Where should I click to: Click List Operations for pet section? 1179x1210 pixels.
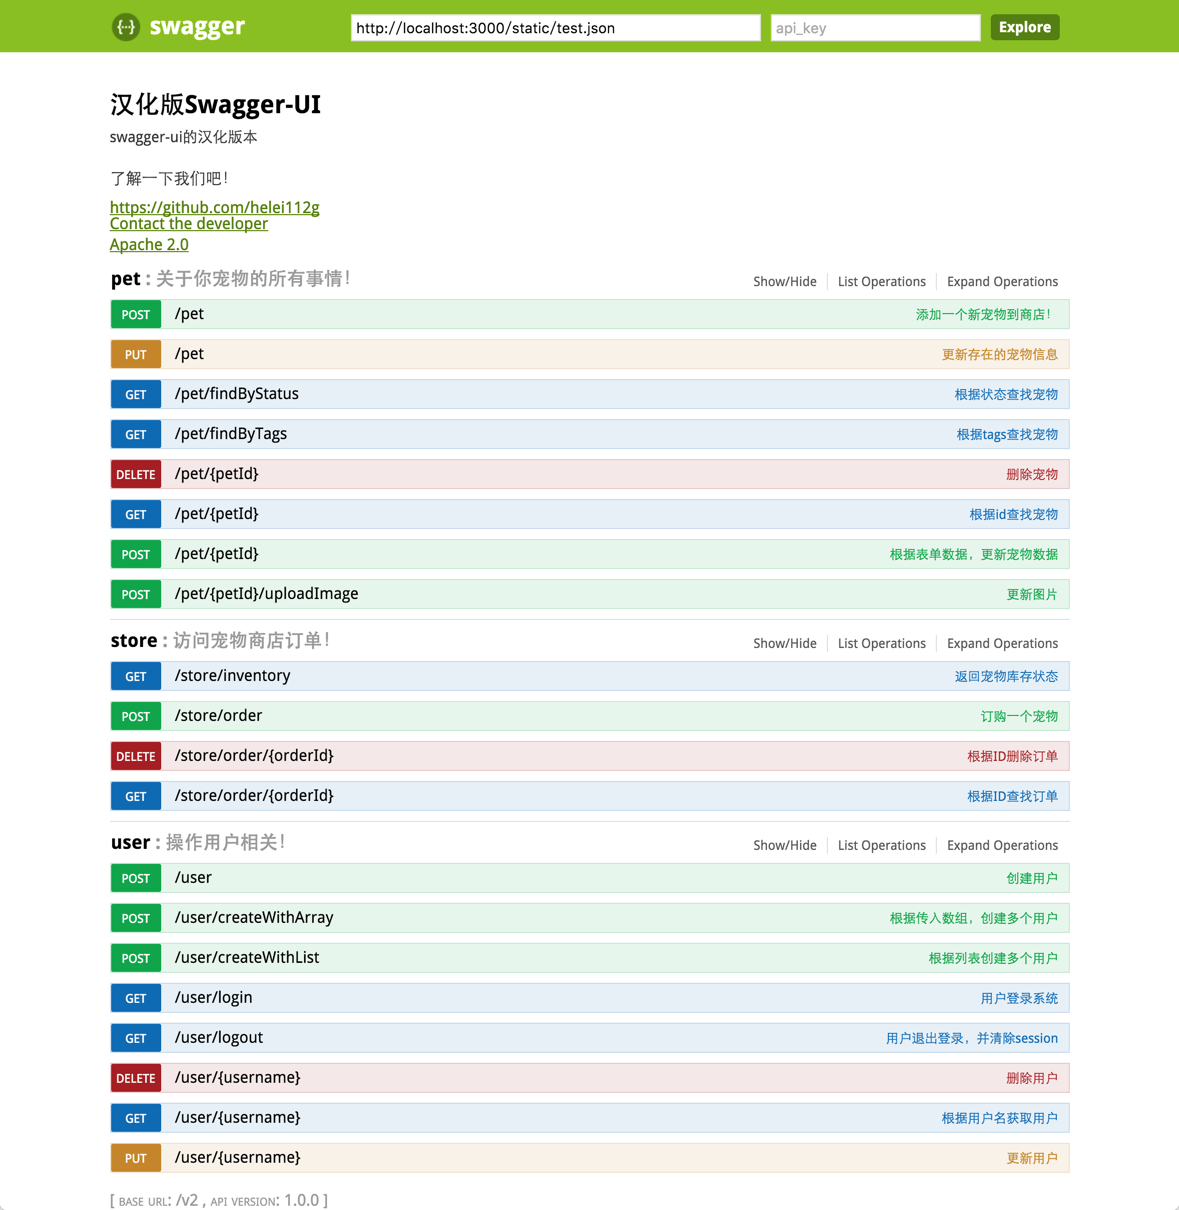(882, 282)
